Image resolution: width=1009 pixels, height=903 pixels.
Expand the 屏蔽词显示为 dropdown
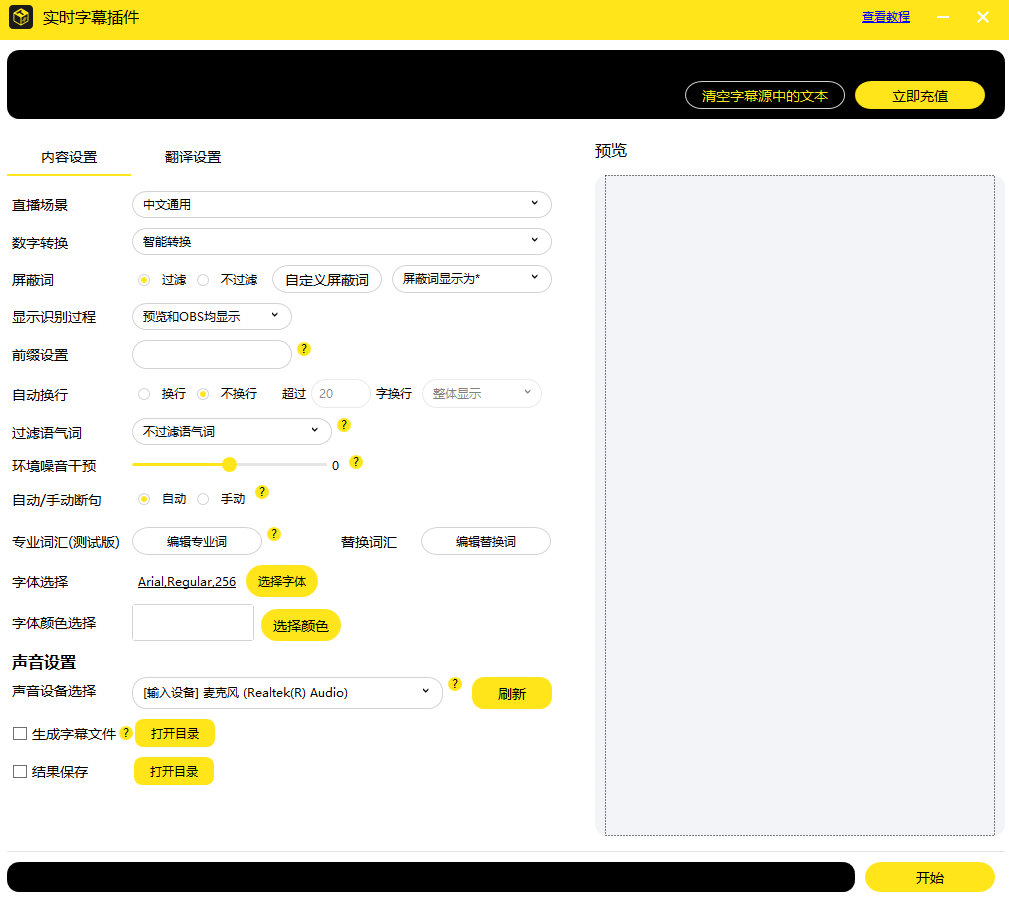pyautogui.click(x=471, y=279)
